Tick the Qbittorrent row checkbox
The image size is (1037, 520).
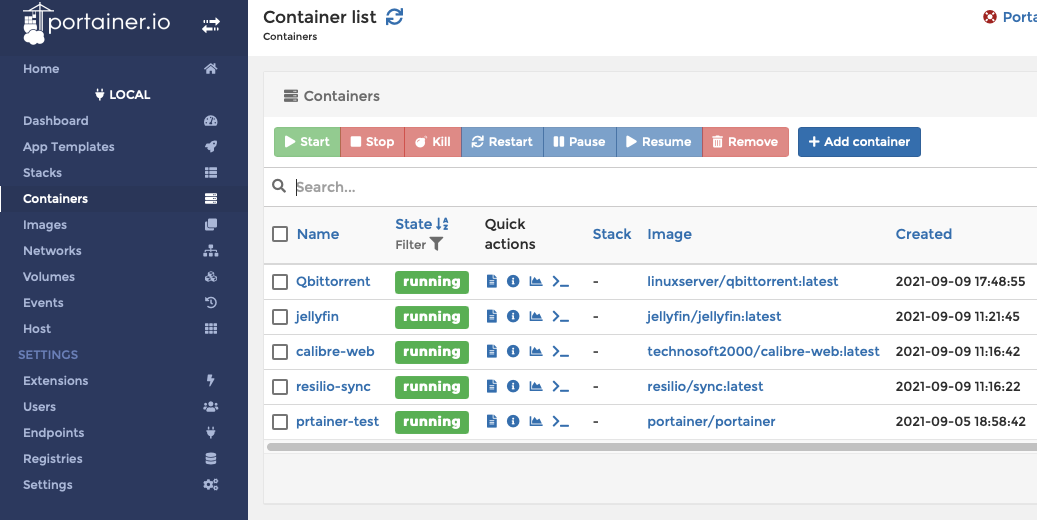(x=280, y=282)
